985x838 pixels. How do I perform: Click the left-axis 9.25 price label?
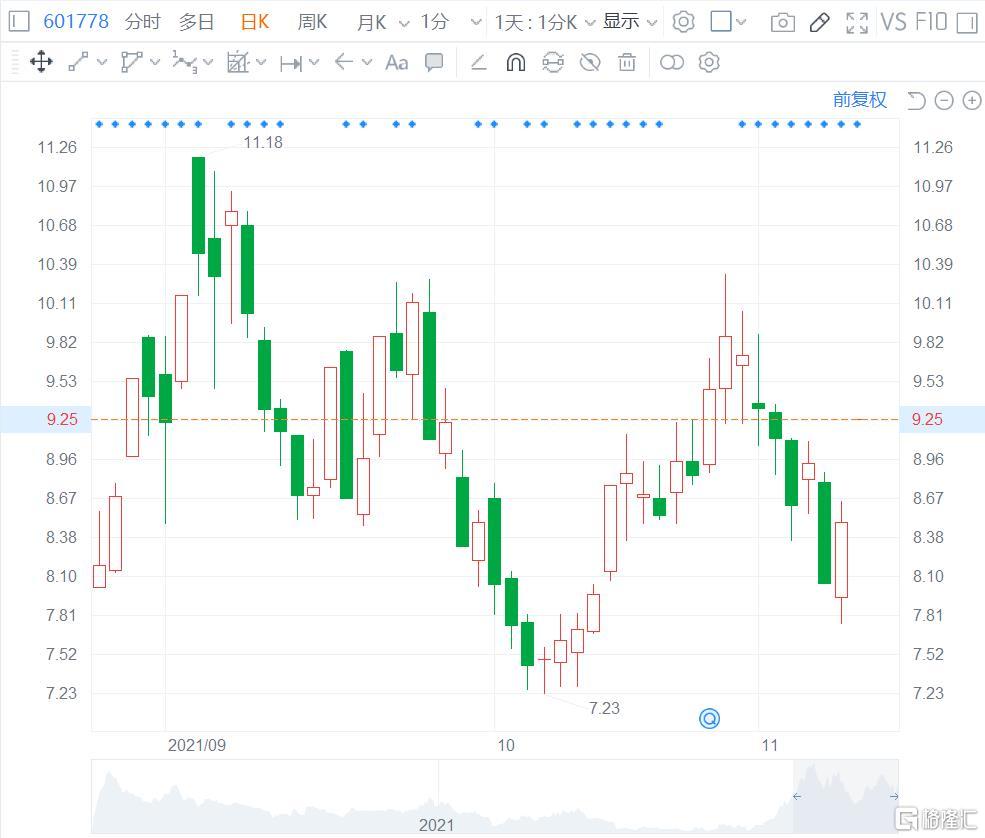coord(62,420)
